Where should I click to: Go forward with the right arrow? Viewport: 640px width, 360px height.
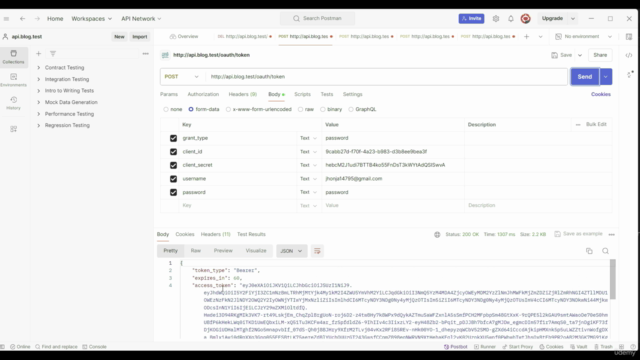[x=37, y=19]
